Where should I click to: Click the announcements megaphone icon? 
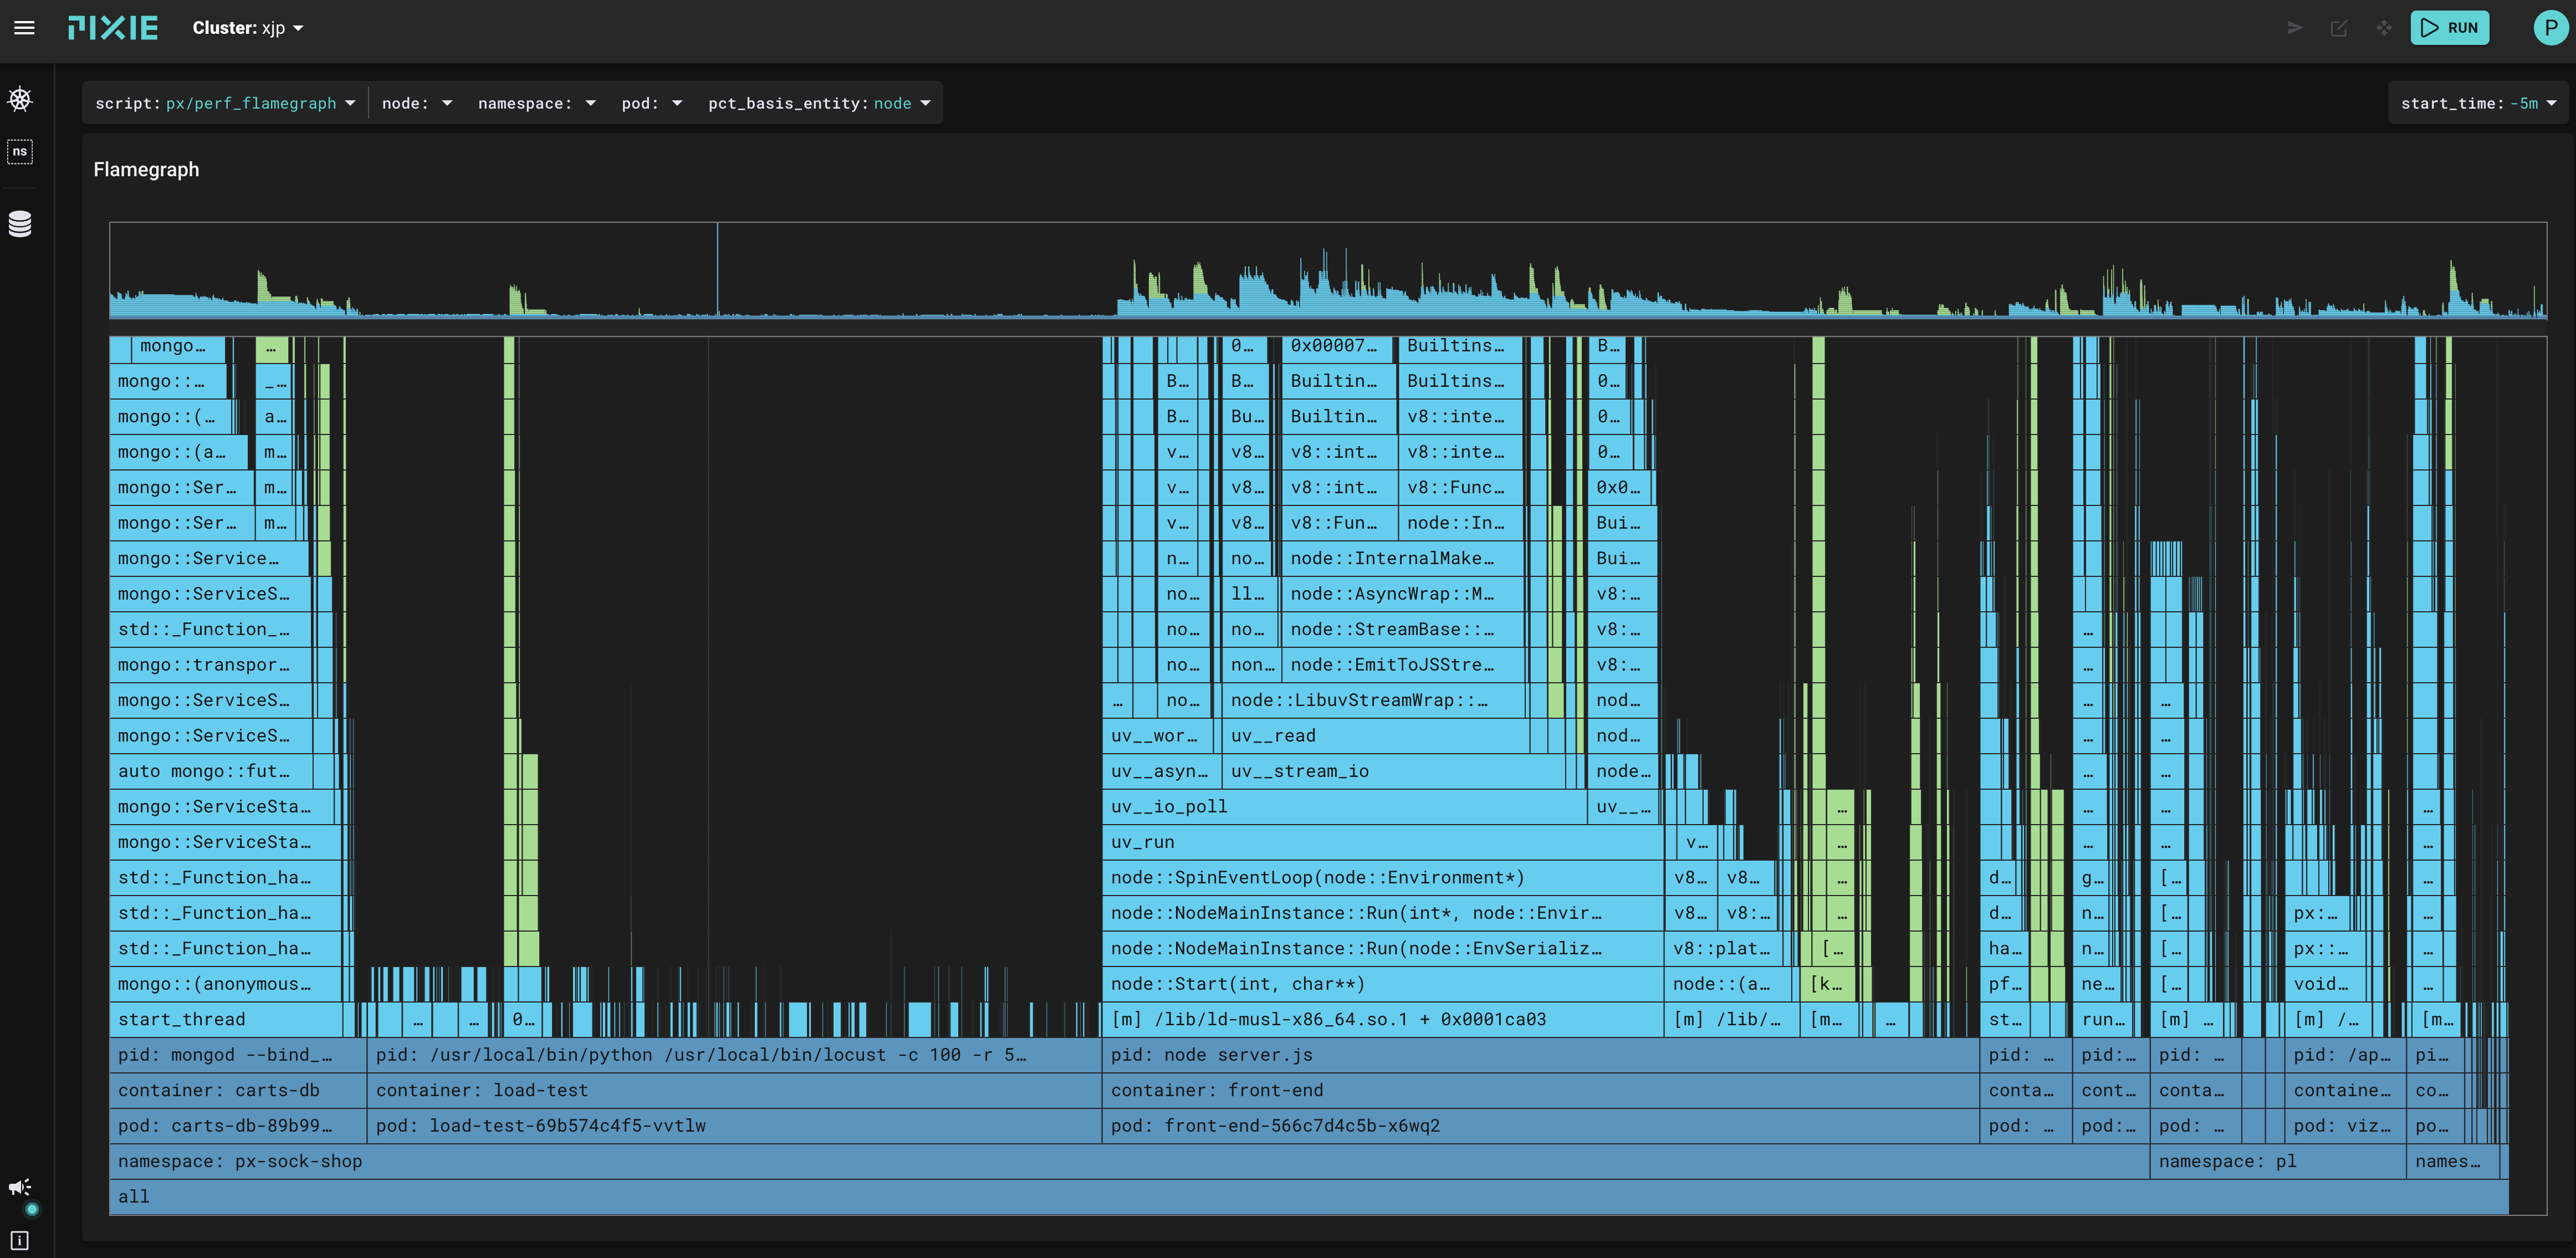[x=20, y=1187]
